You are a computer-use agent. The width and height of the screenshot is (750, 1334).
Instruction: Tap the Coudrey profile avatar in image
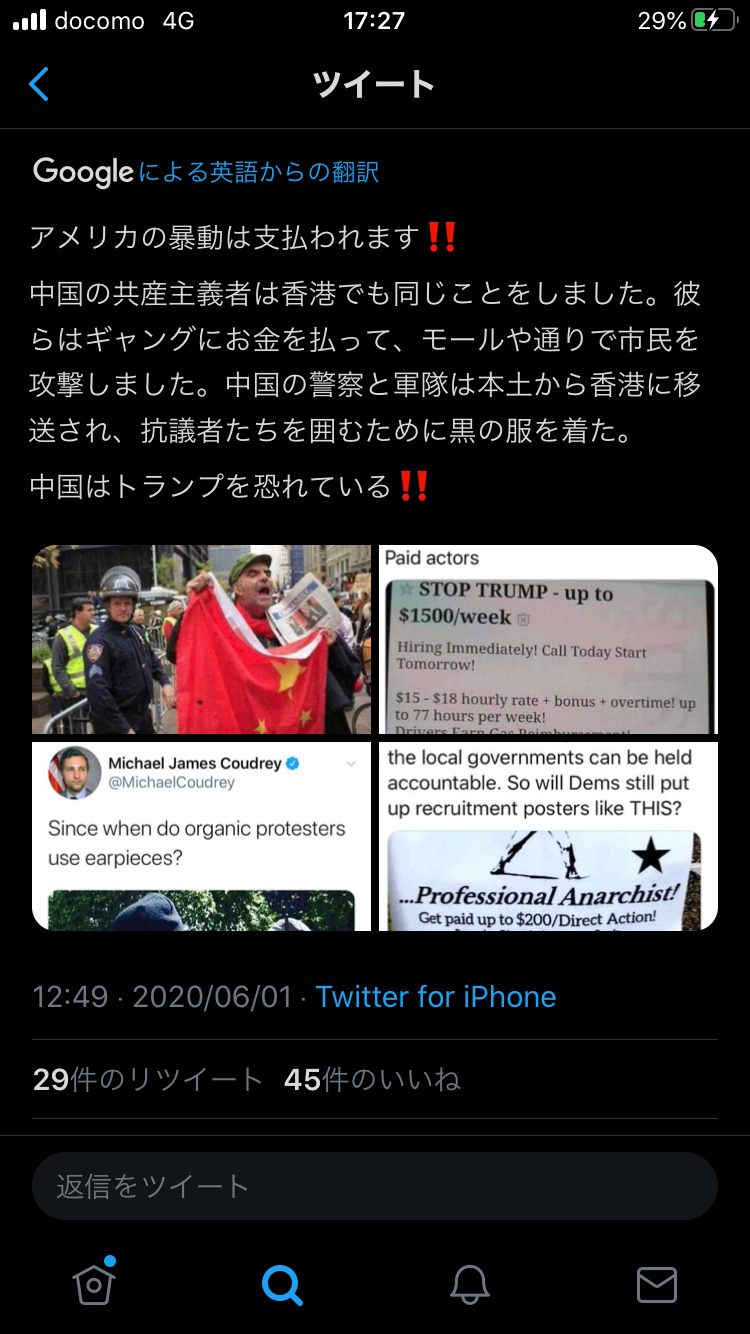coord(74,772)
